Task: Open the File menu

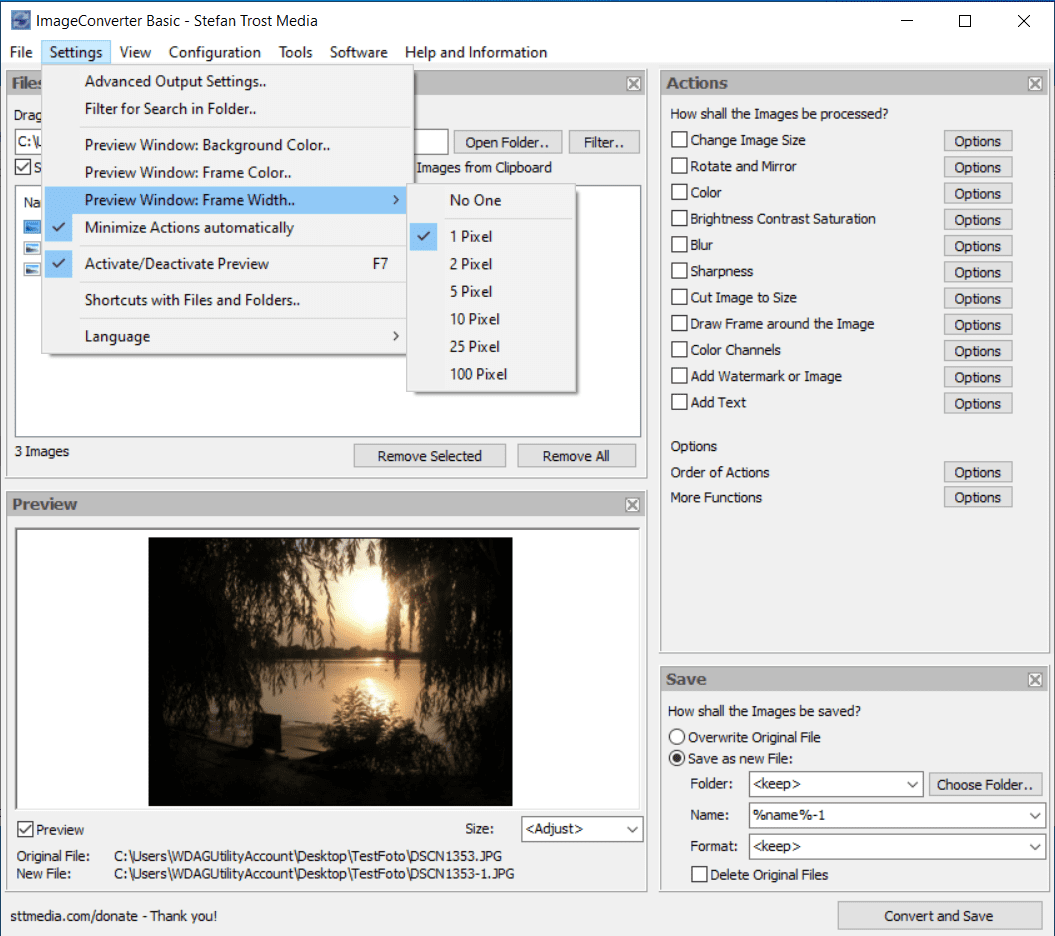Action: pos(21,52)
